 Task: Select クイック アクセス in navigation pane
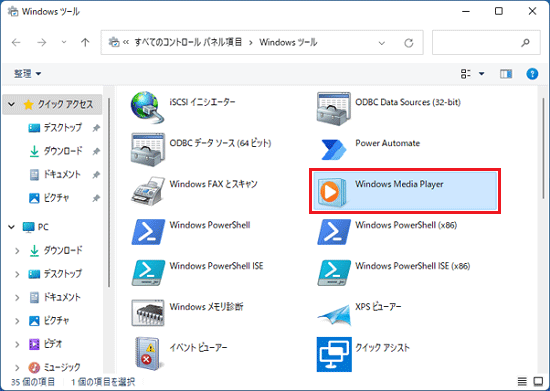pyautogui.click(x=52, y=104)
